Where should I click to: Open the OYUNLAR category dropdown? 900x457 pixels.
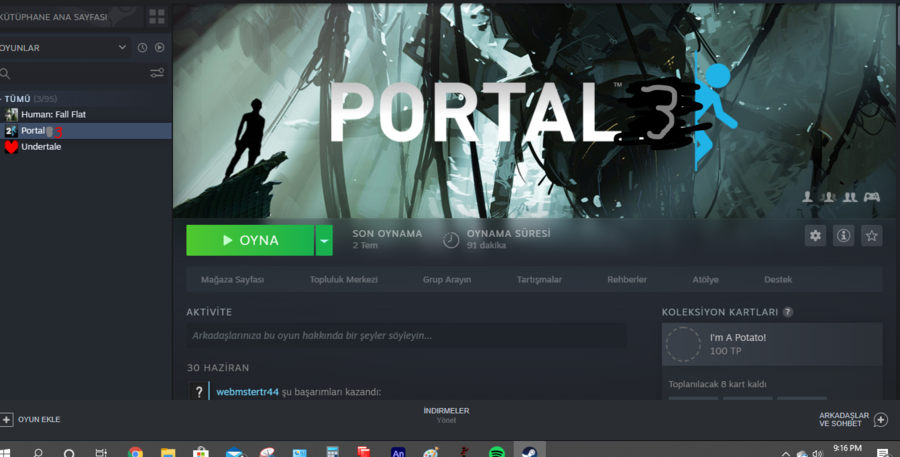click(x=65, y=48)
